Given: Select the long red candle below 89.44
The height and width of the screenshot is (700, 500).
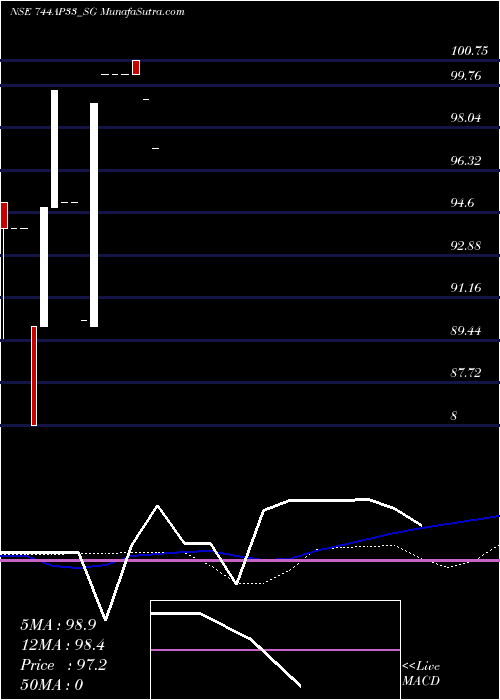Looking at the screenshot, I should tap(34, 376).
